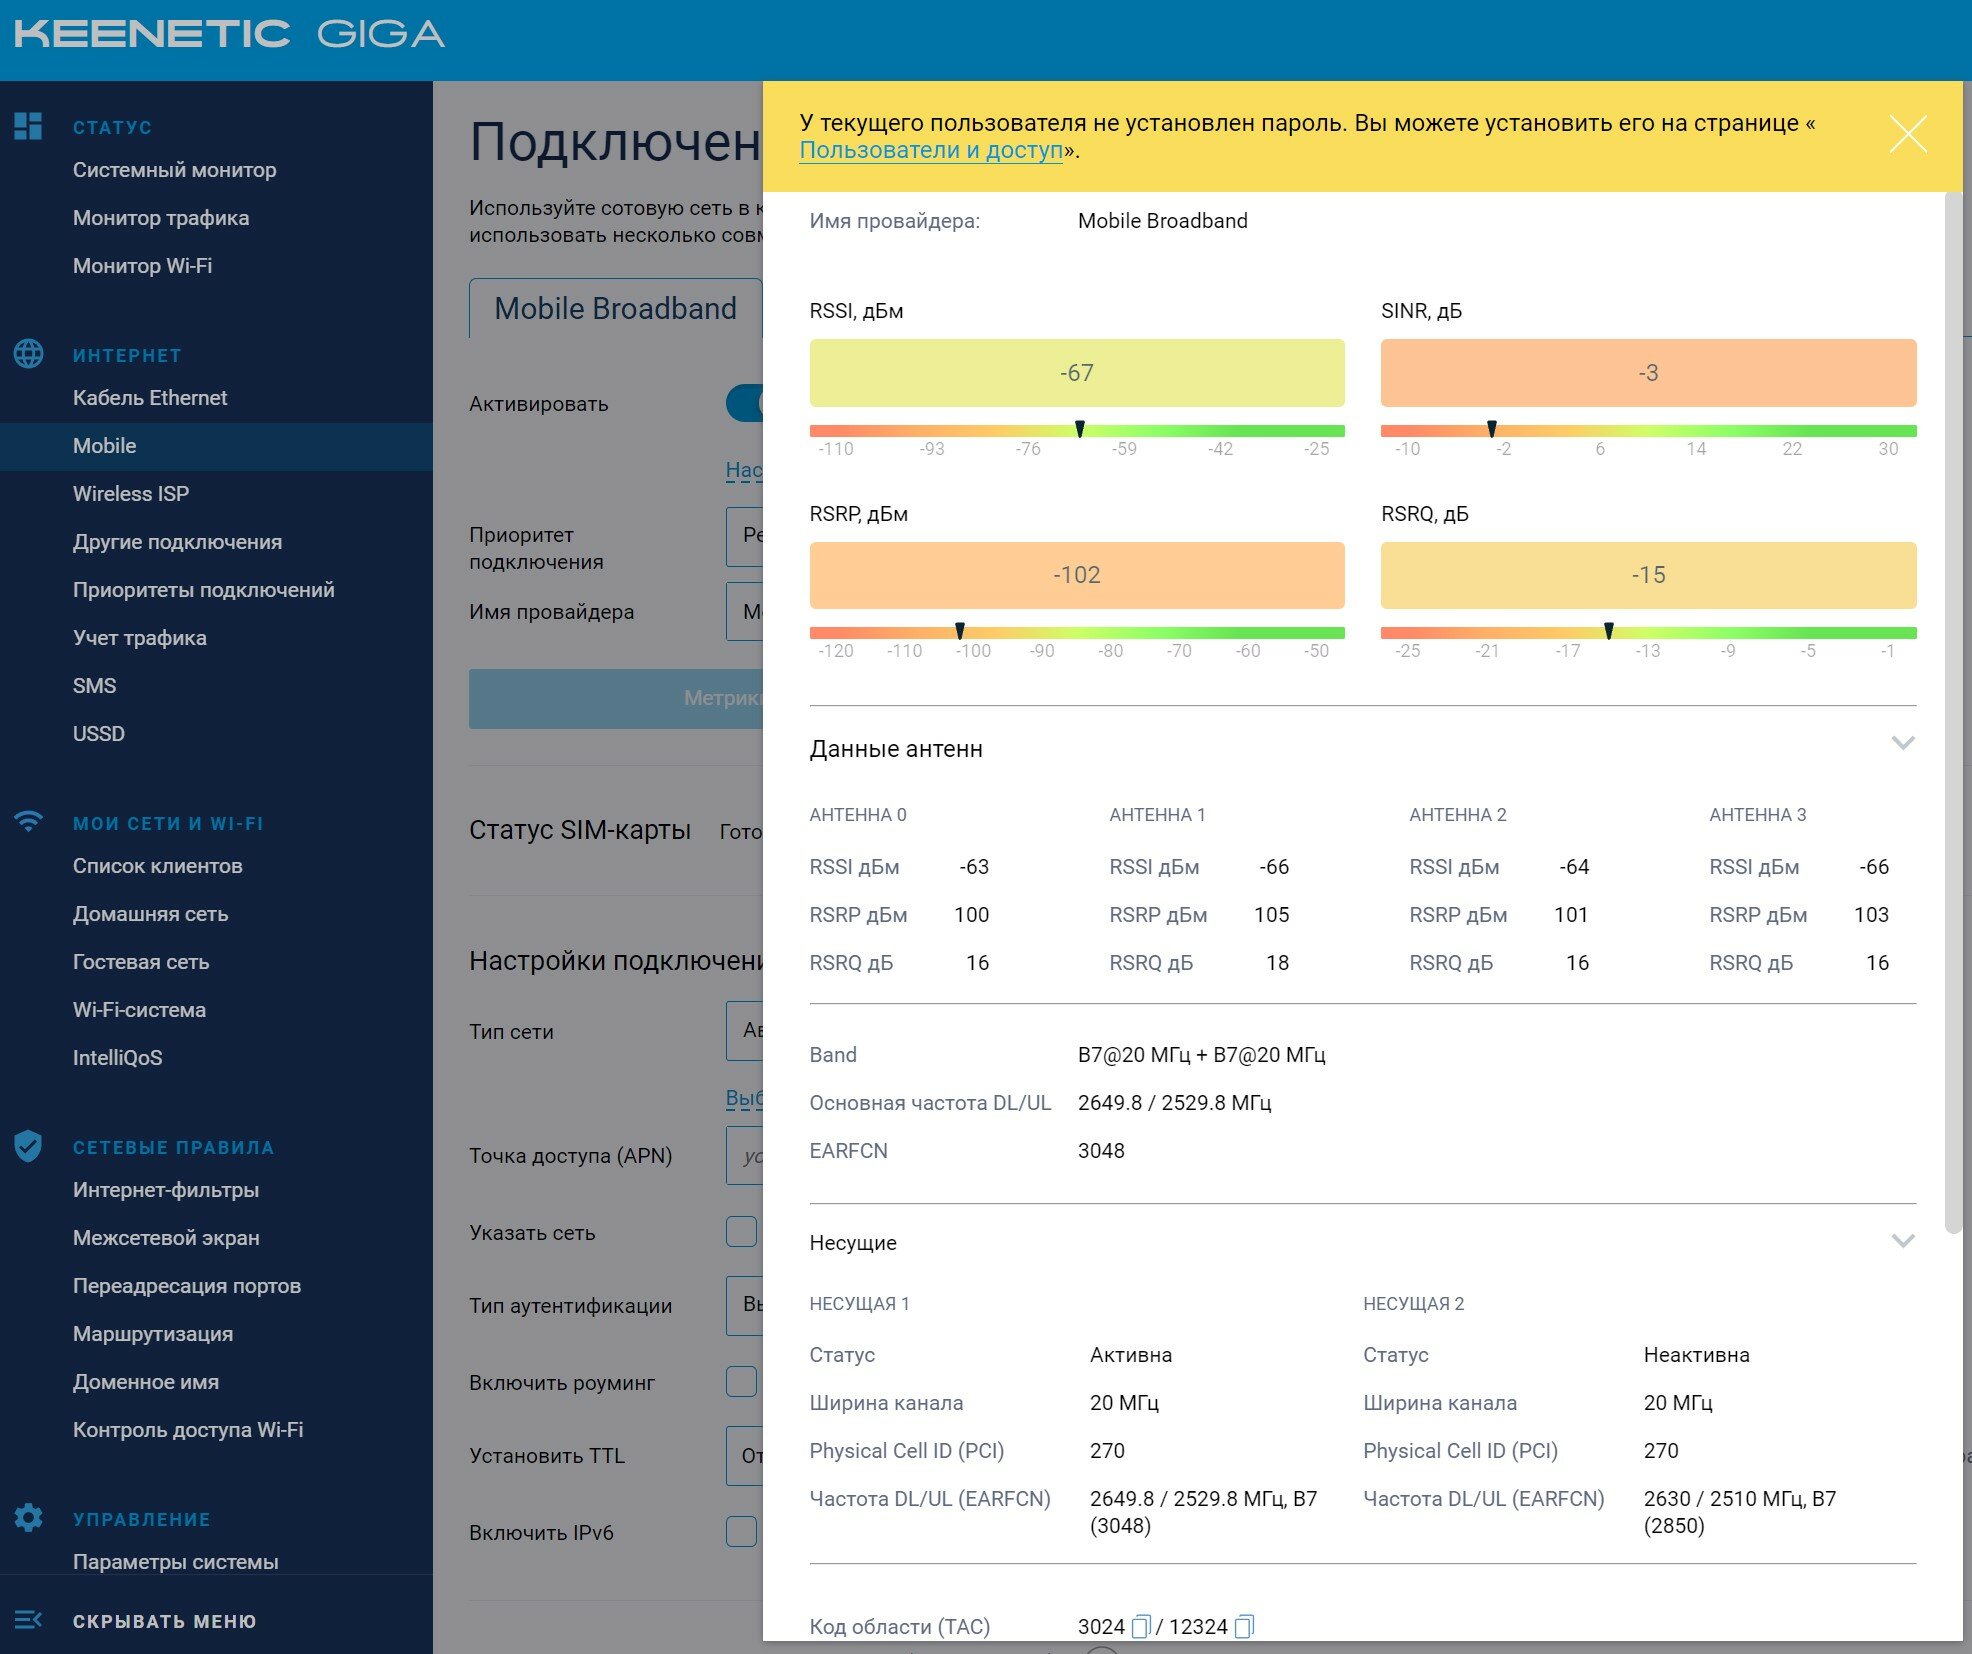Click the Wi-Fi networks section icon
1972x1654 pixels.
pos(28,822)
